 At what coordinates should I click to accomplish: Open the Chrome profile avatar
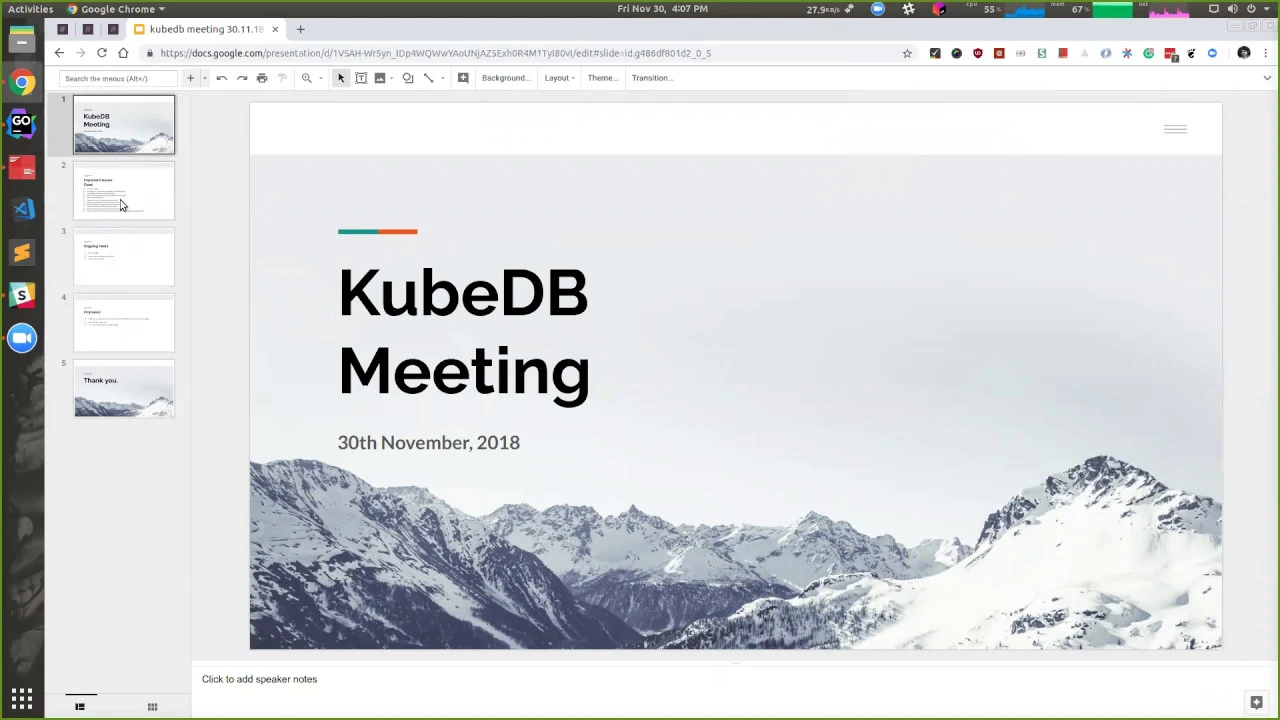pos(1244,53)
